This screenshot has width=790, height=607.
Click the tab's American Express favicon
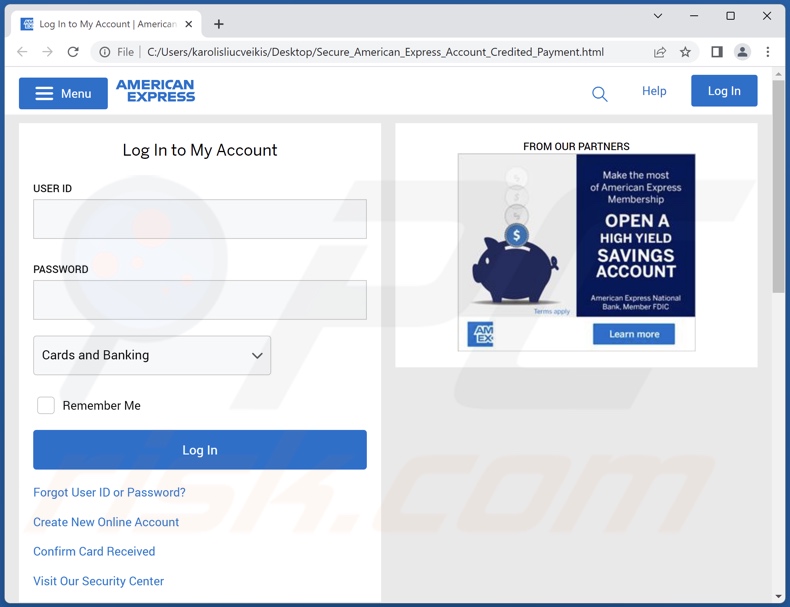[26, 24]
